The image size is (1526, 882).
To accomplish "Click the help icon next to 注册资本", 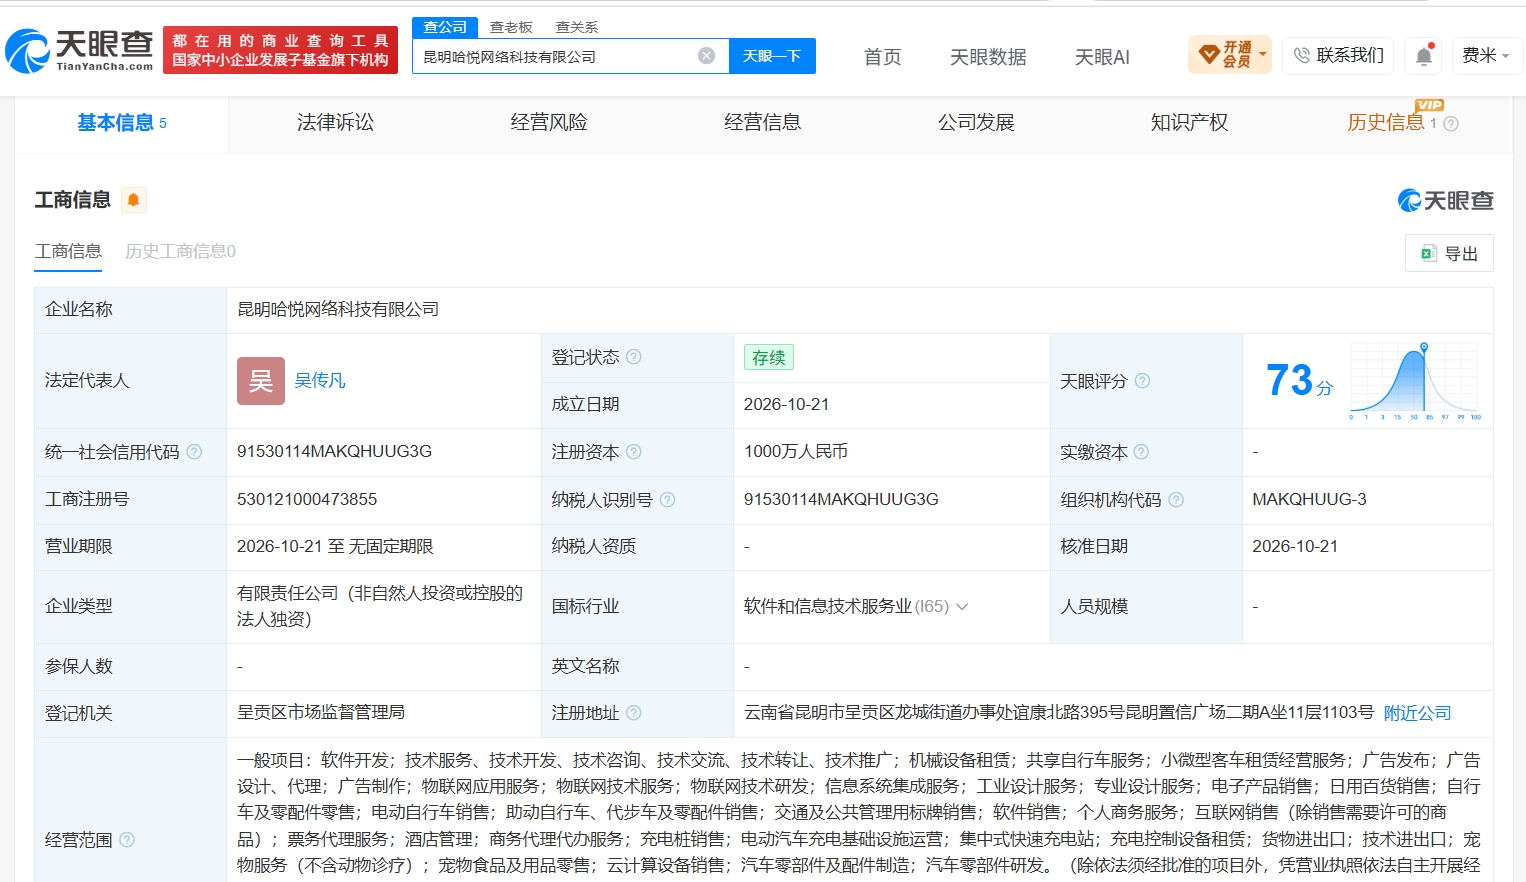I will click(634, 452).
